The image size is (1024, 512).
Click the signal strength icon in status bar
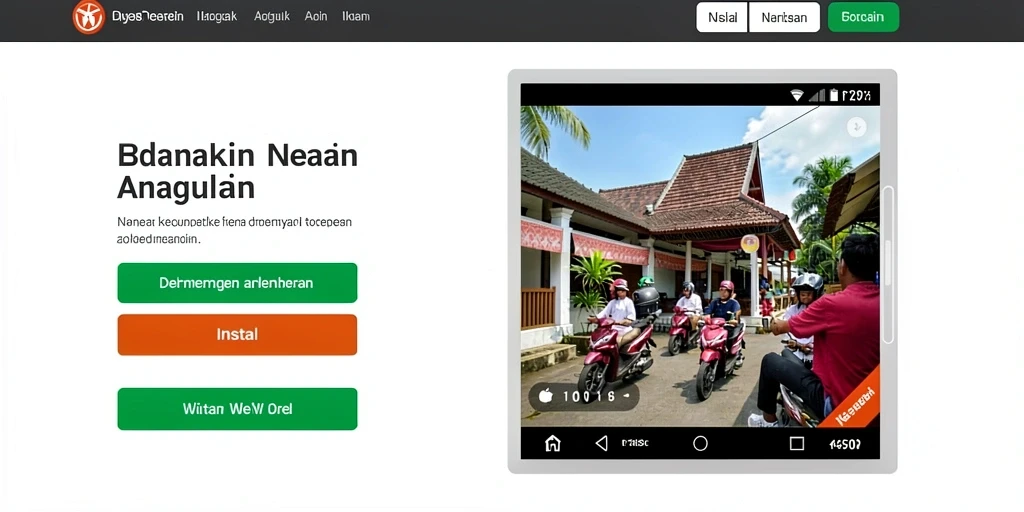pos(816,95)
